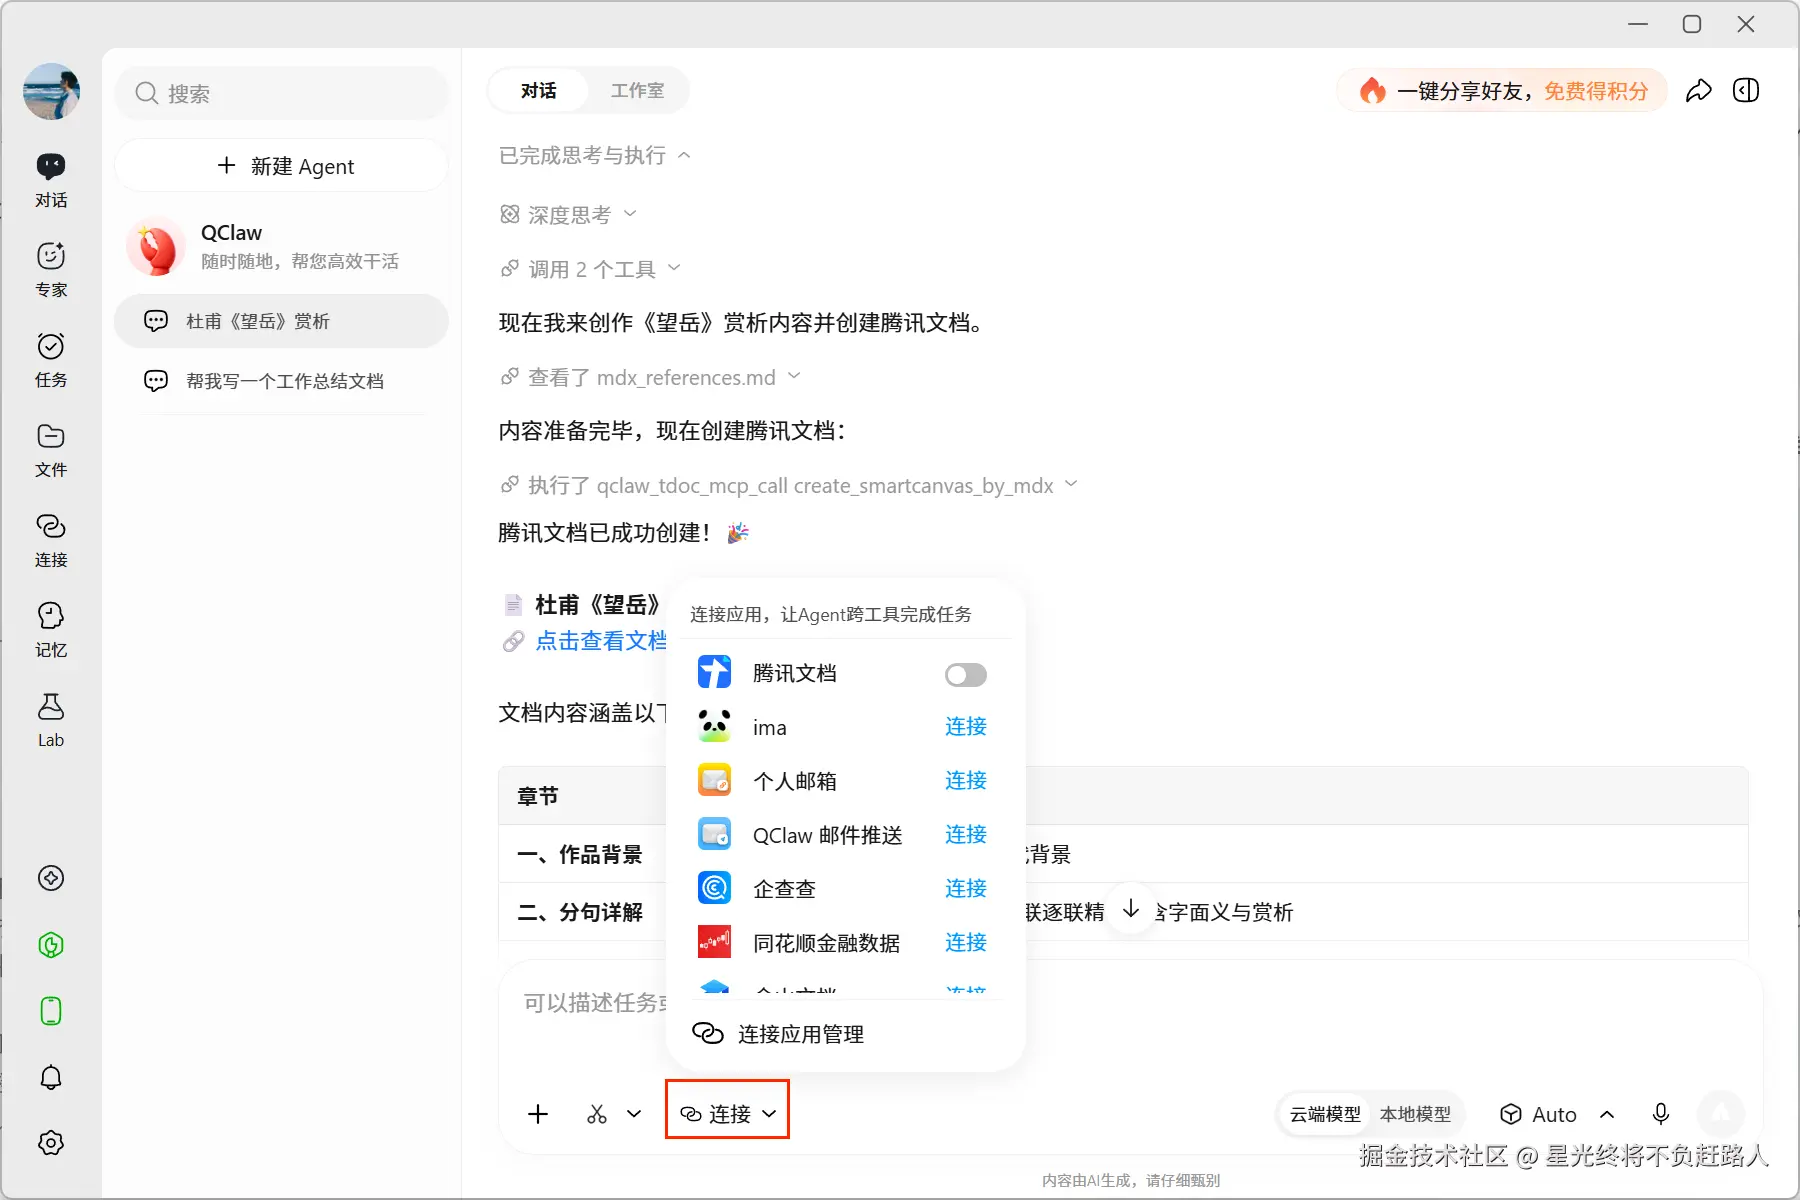Screen dimensions: 1800x1200
Task: Click 连接 link for 企查查
Action: click(966, 888)
